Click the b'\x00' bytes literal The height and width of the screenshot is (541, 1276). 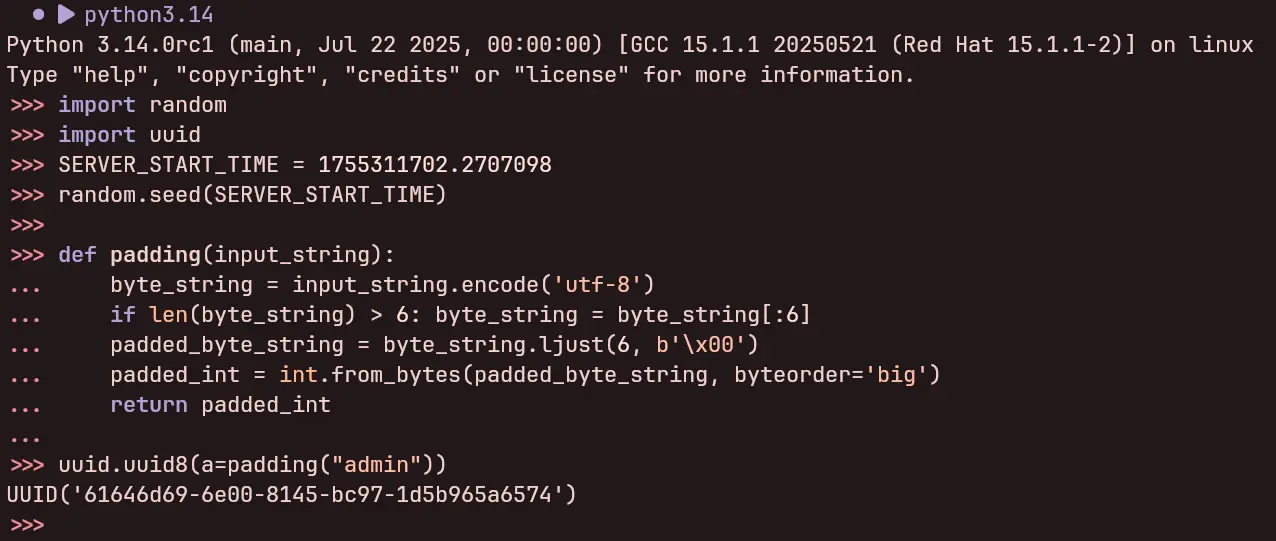click(695, 345)
